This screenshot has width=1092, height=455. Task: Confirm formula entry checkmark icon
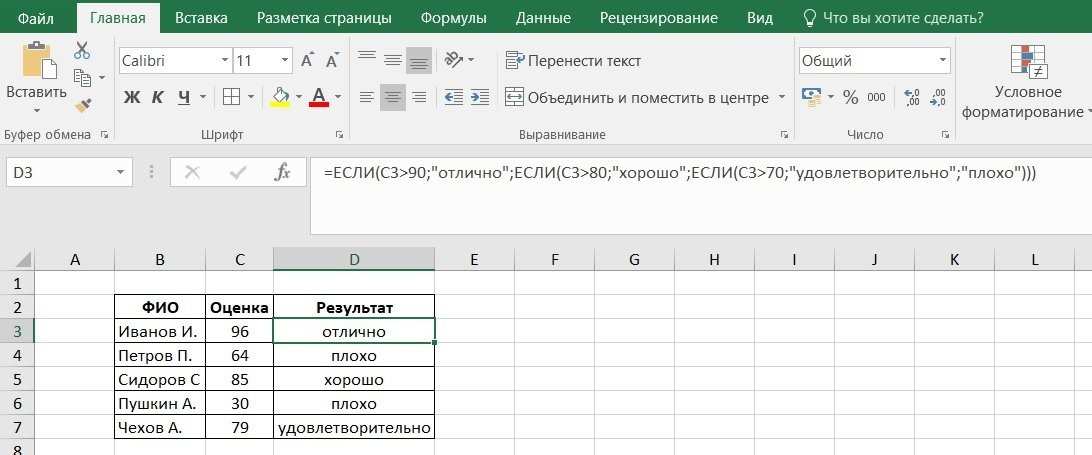click(238, 172)
